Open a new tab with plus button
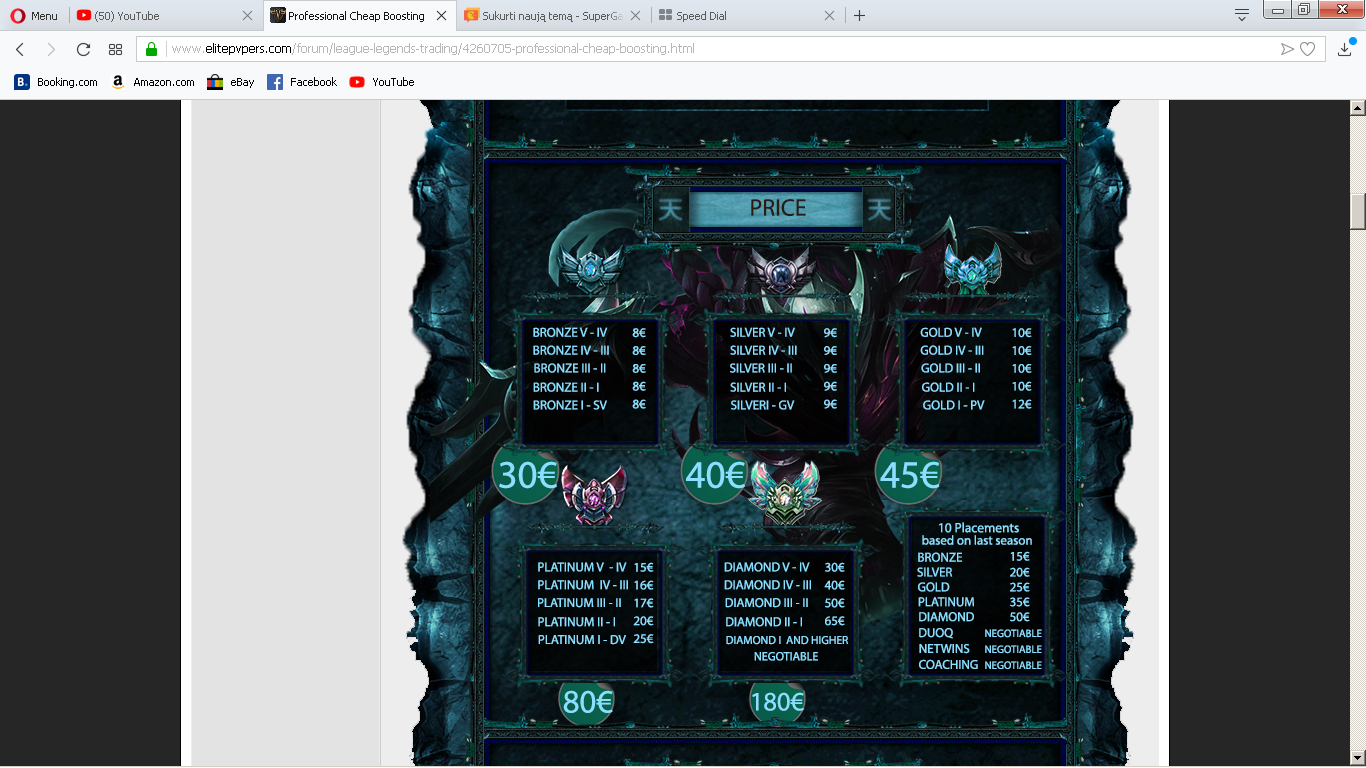The width and height of the screenshot is (1366, 768). (860, 16)
